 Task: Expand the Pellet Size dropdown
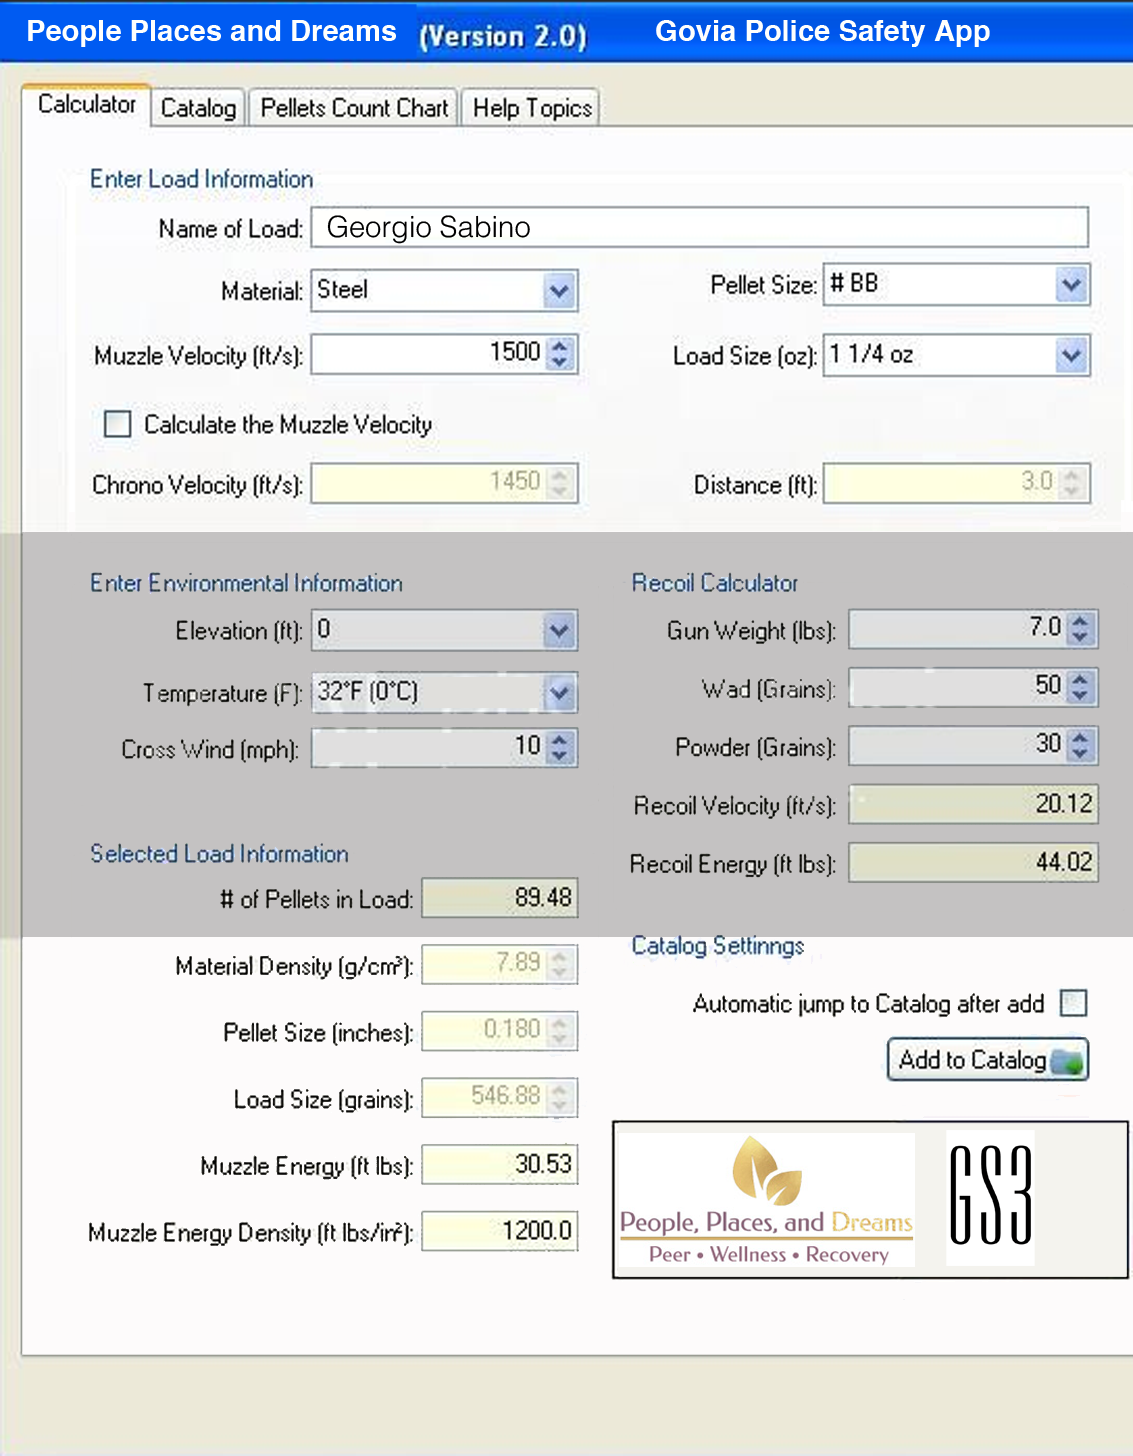pos(1071,285)
